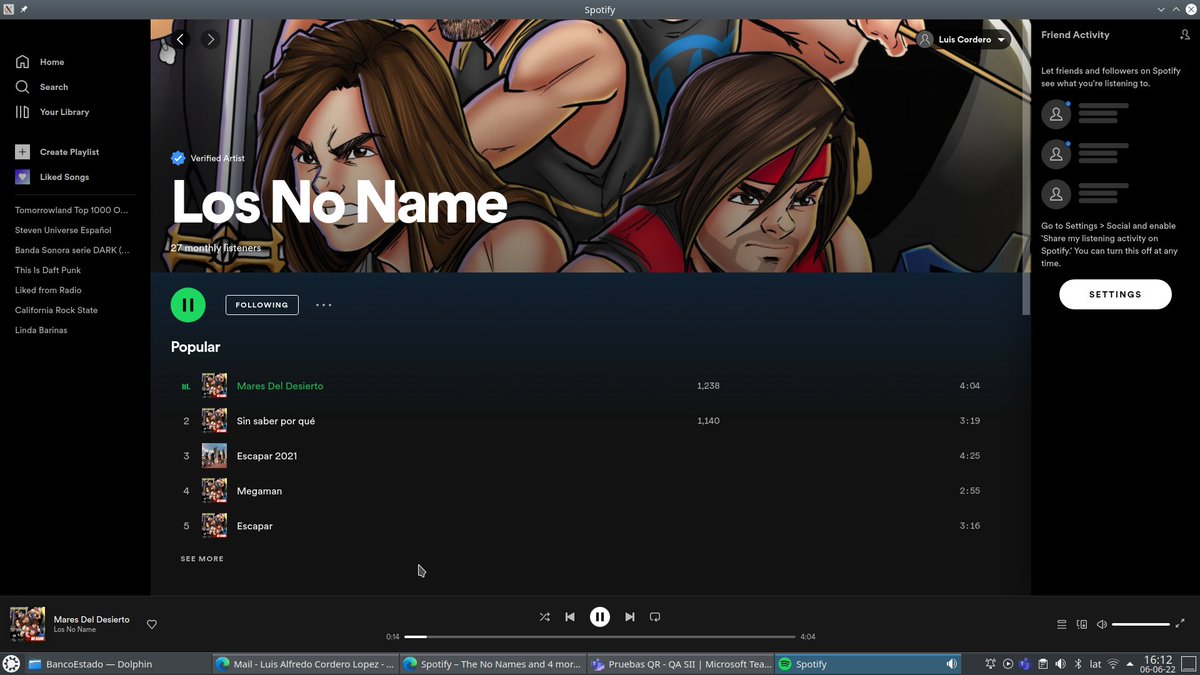
Task: Open Search in the sidebar
Action: click(x=42, y=87)
